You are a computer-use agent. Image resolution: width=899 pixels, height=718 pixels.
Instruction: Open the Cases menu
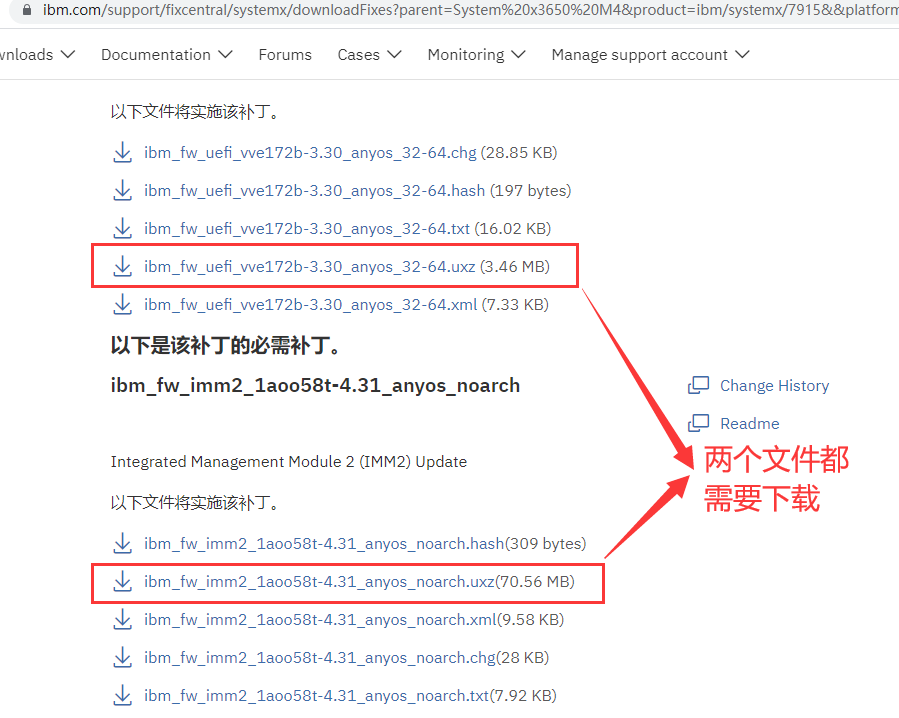tap(369, 54)
